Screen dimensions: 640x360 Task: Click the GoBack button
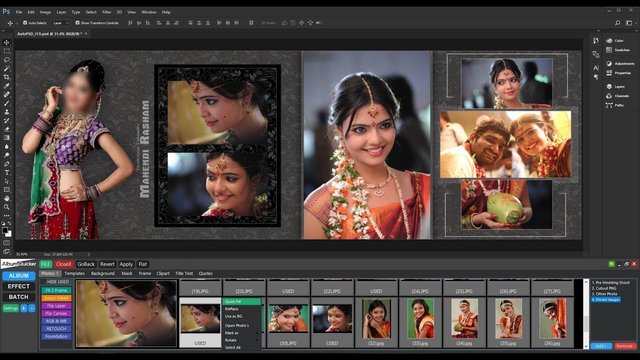[x=86, y=264]
